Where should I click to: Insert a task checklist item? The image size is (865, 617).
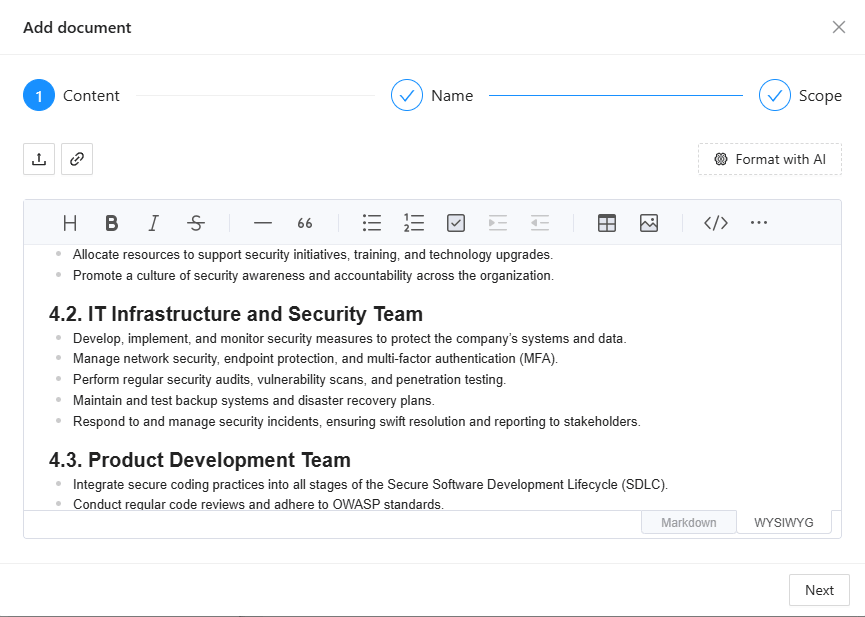(x=455, y=222)
